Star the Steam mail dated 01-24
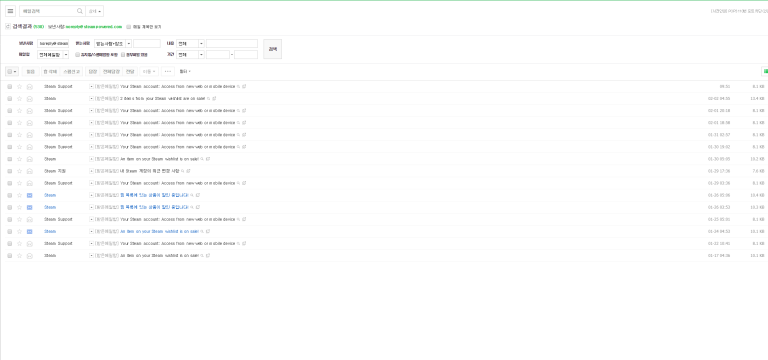768x360 pixels. 20,231
